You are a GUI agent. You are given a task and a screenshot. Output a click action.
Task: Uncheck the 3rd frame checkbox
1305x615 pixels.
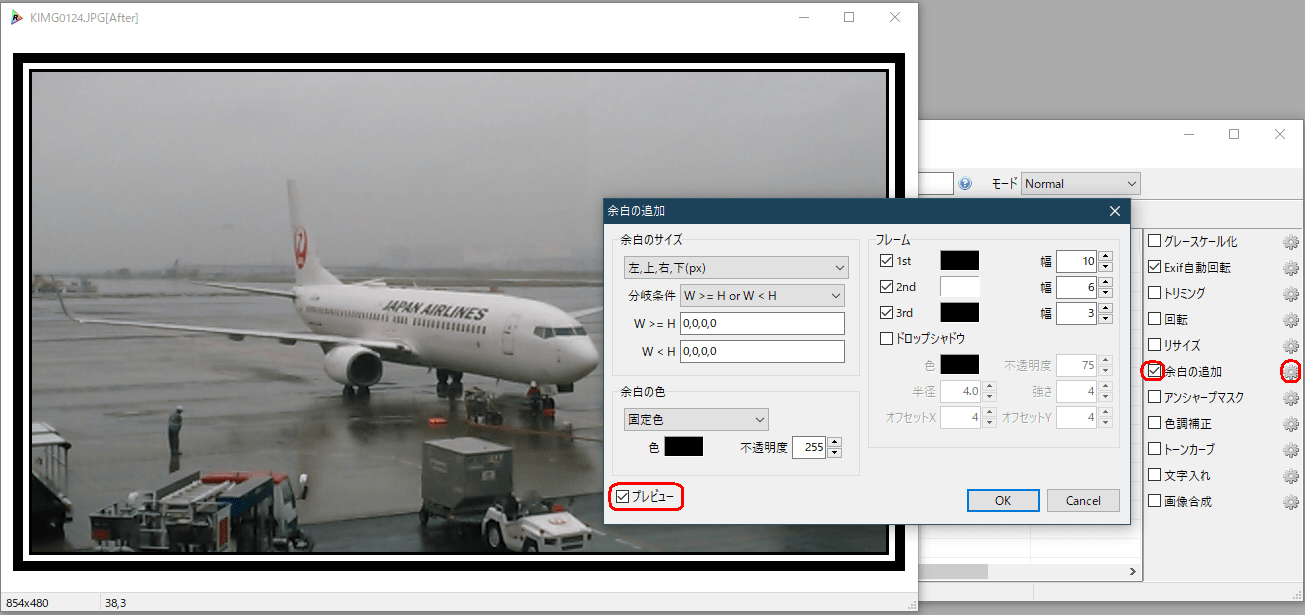pyautogui.click(x=886, y=313)
